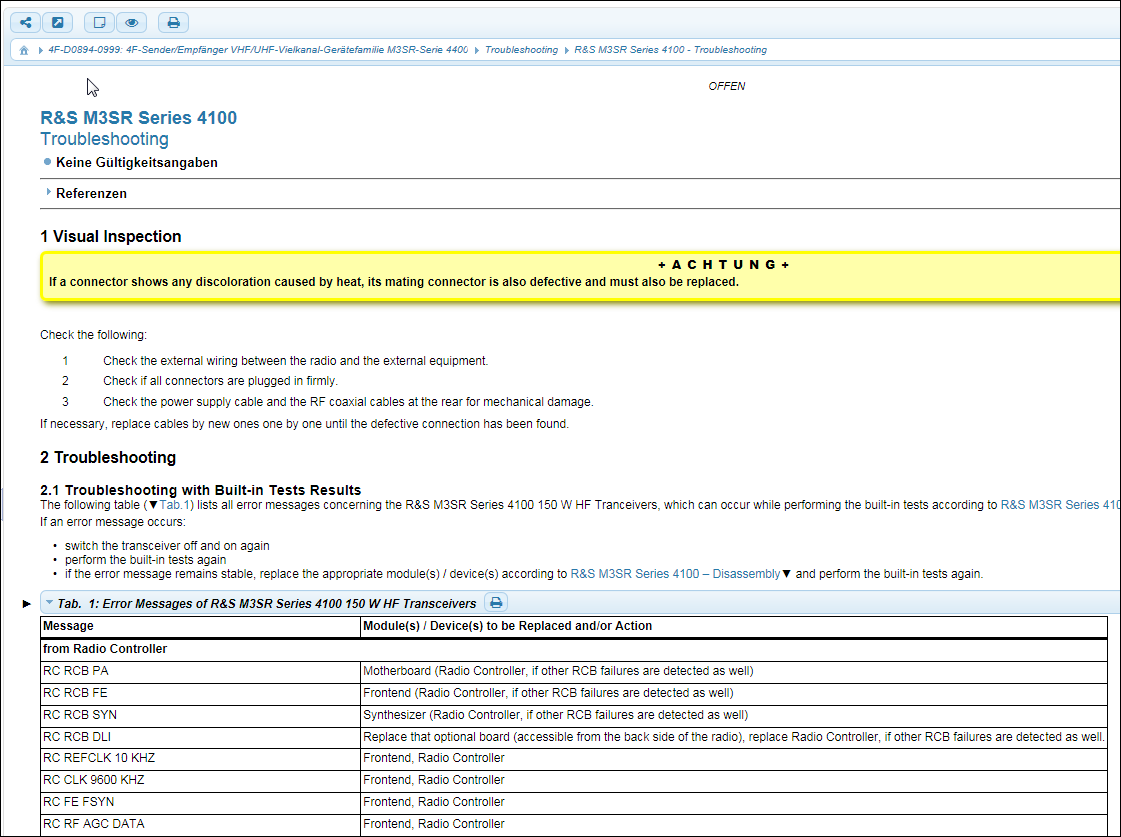
Task: Open the Troubleshooting breadcrumb link
Action: pyautogui.click(x=521, y=50)
